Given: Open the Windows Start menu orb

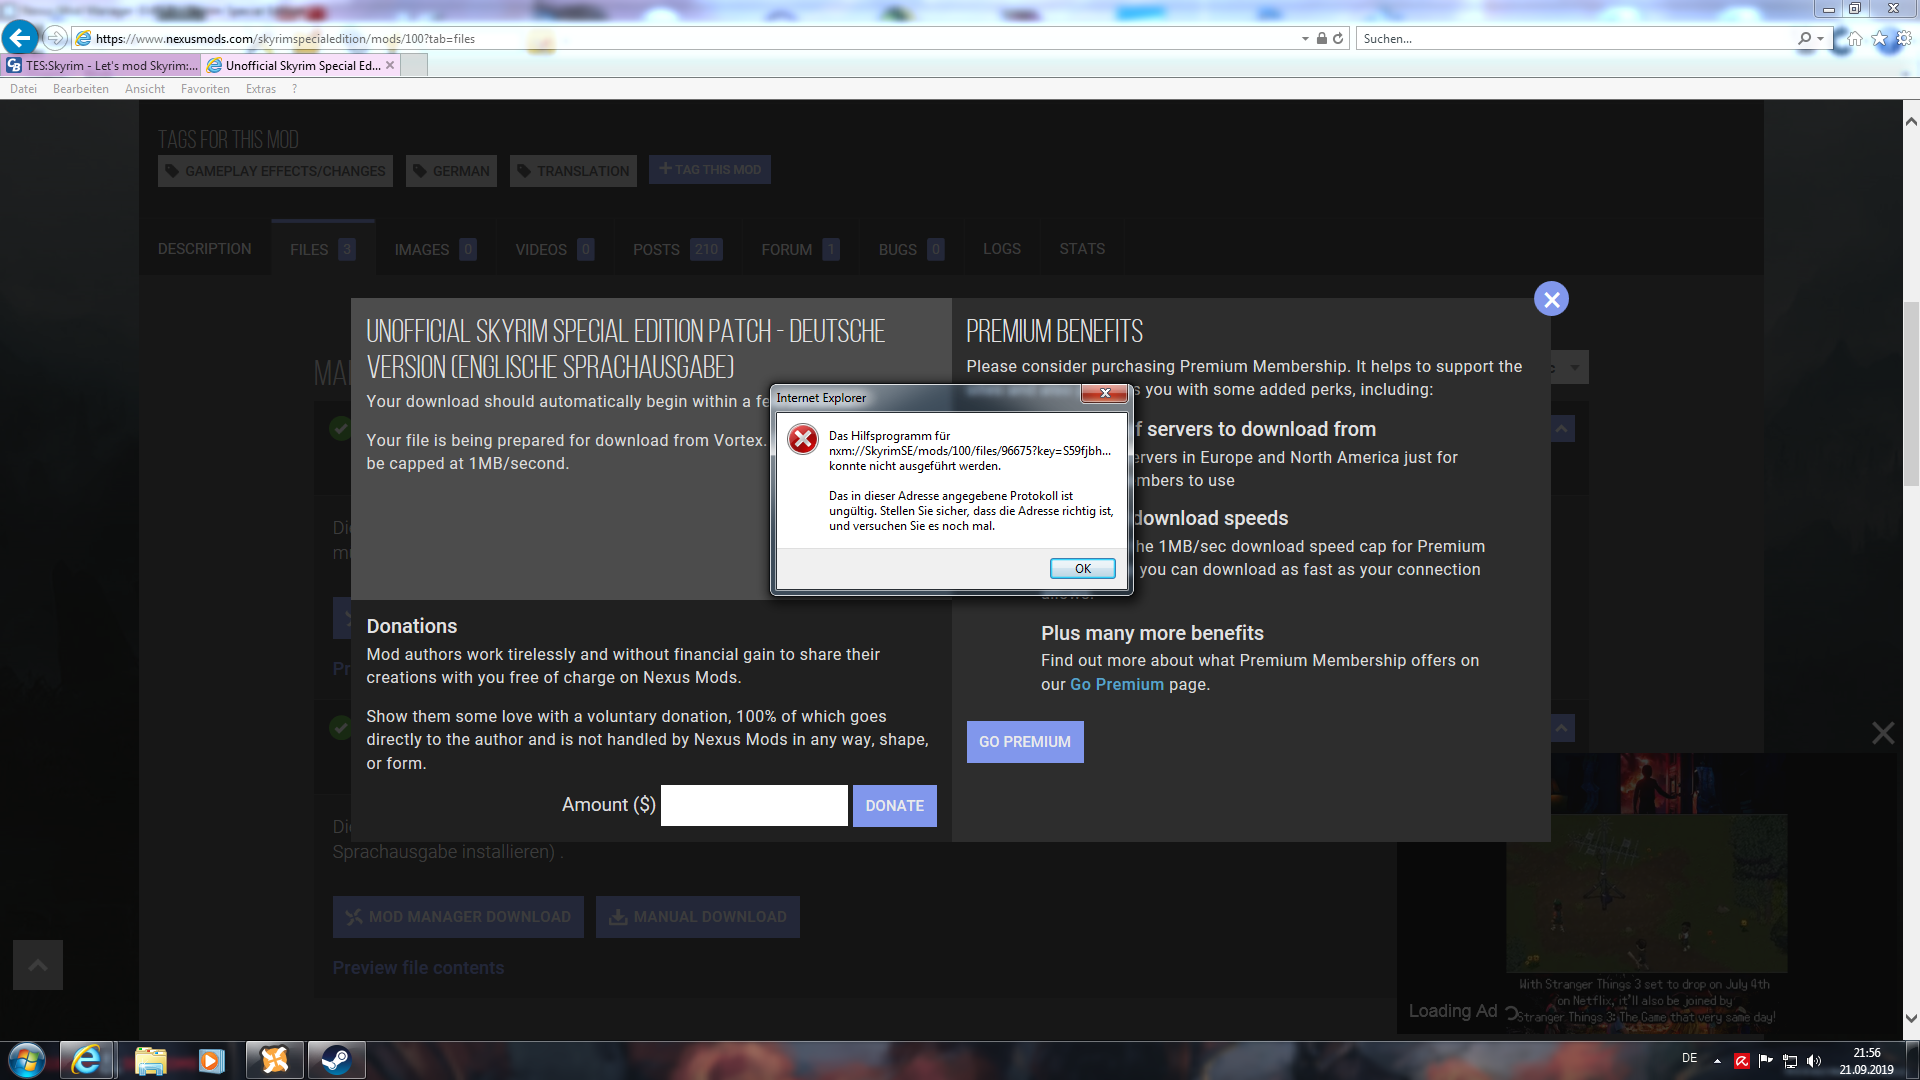Looking at the screenshot, I should coord(27,1060).
